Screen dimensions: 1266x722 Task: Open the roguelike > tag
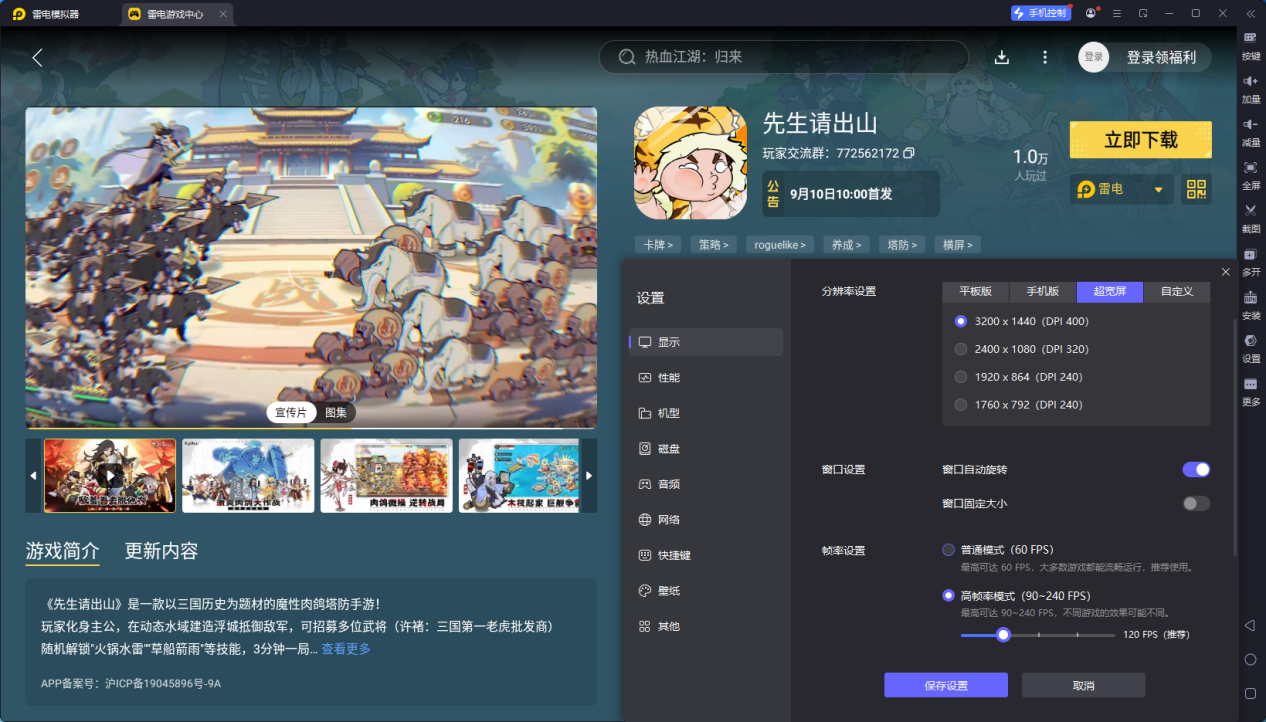click(779, 244)
